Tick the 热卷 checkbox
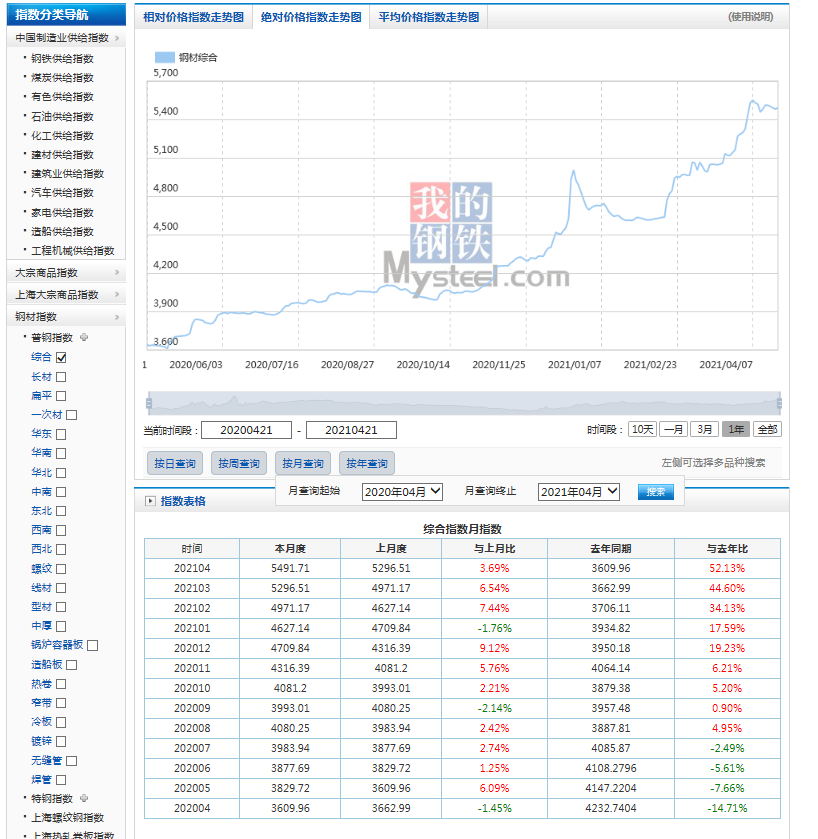The width and height of the screenshot is (818, 839). tap(61, 684)
